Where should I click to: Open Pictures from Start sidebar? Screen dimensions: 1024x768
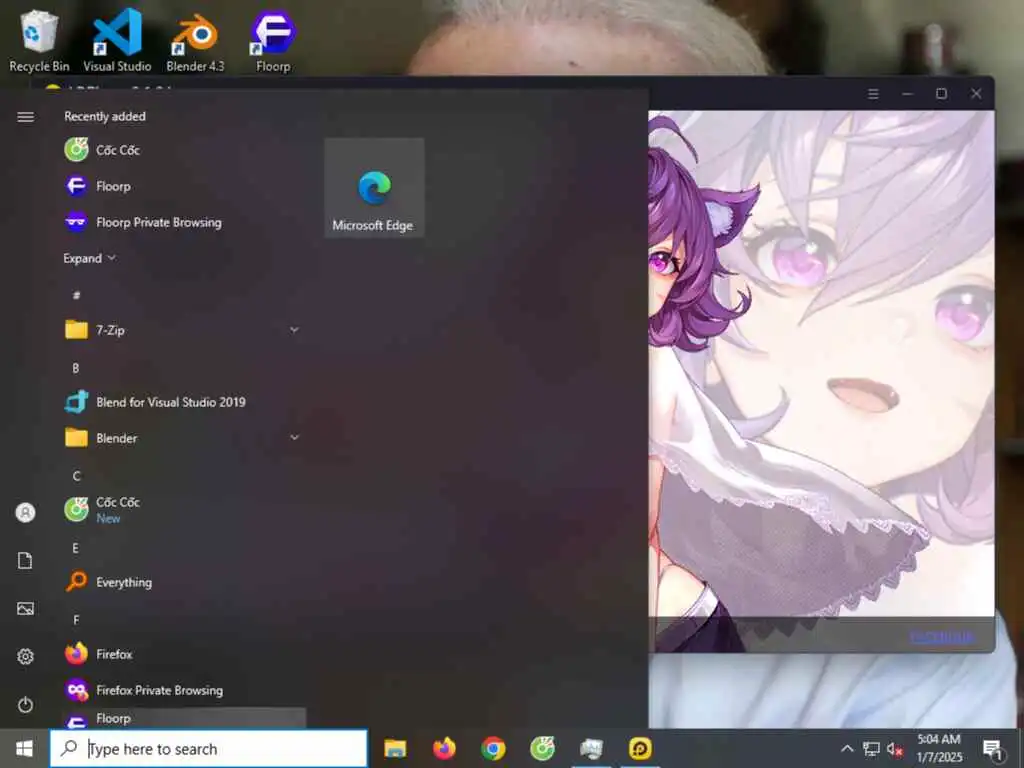(25, 609)
